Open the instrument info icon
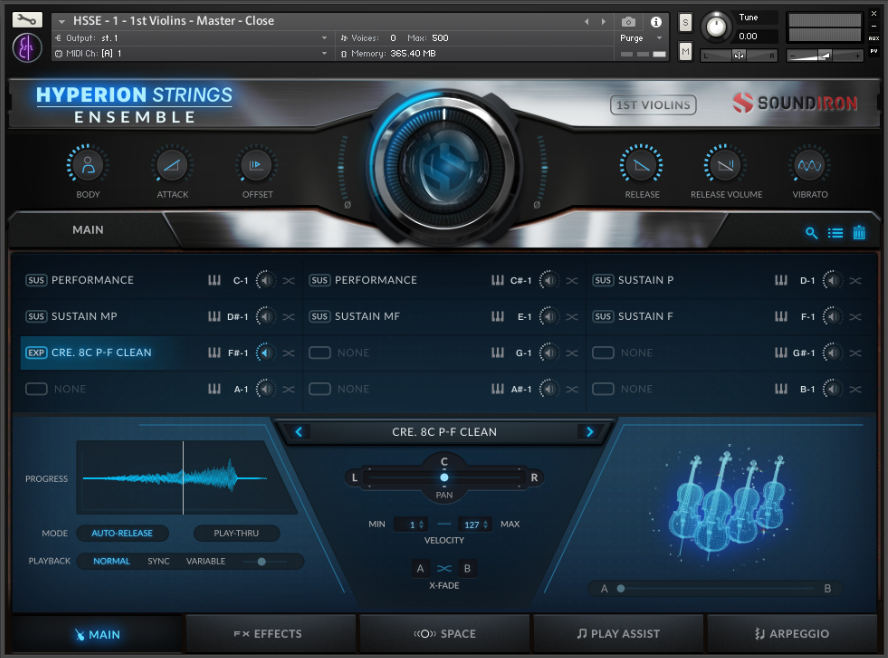The image size is (888, 658). point(656,21)
